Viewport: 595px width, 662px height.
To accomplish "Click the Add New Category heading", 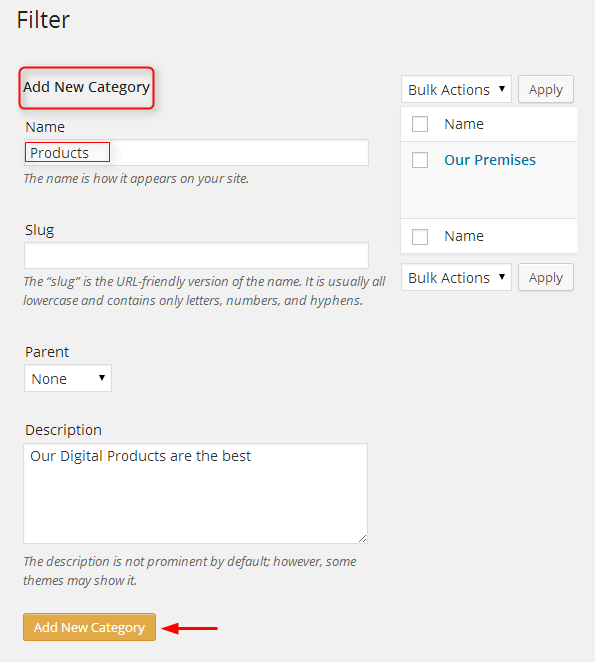I will 87,87.
